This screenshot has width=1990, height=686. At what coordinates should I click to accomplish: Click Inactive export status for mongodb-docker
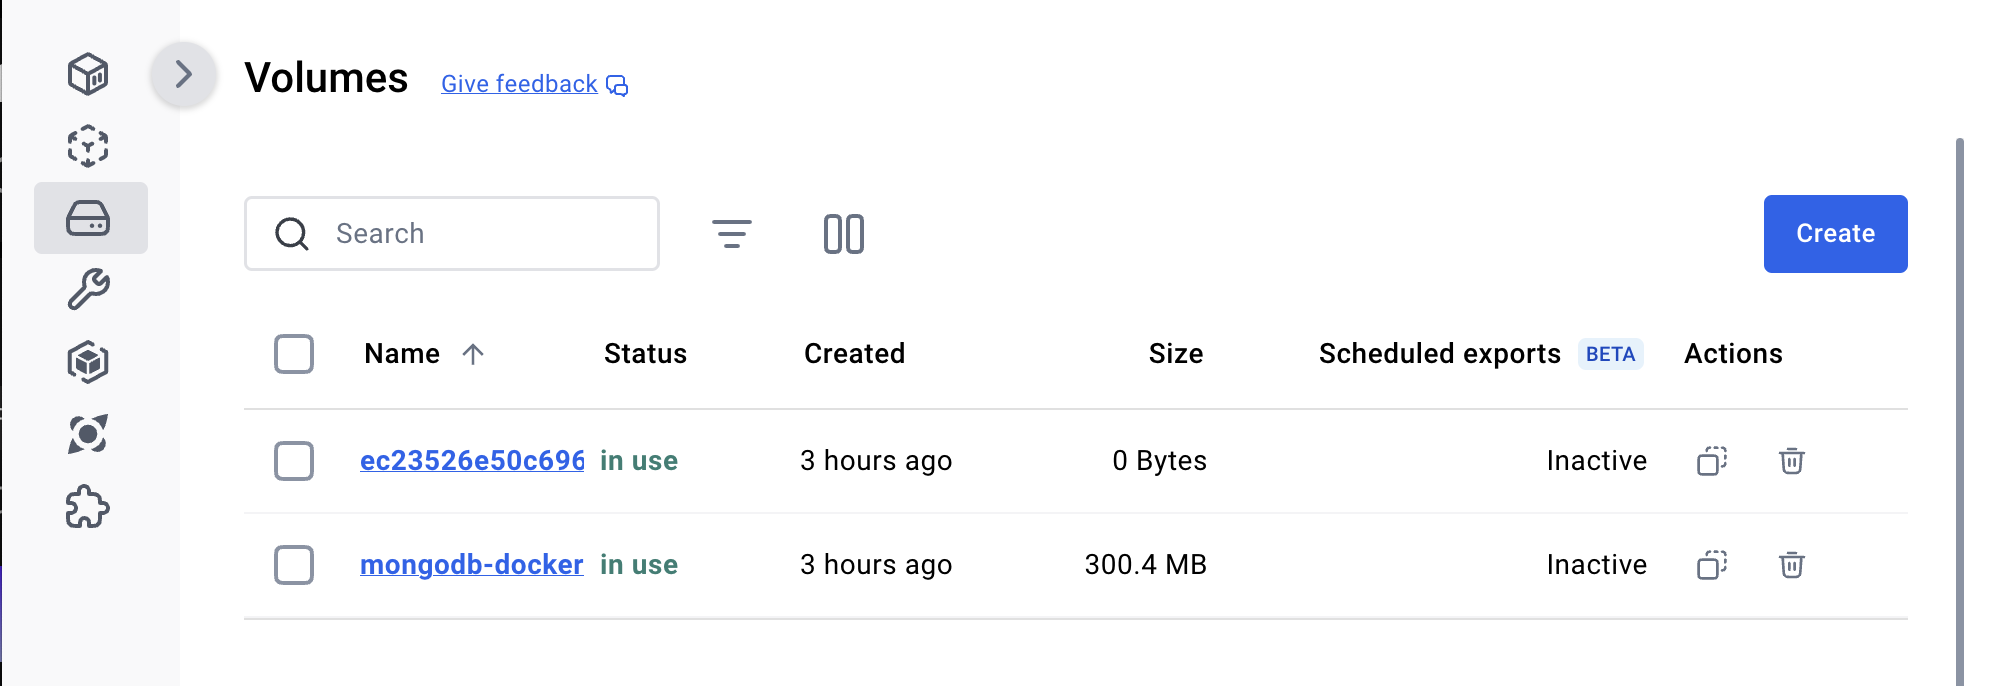[x=1597, y=565]
